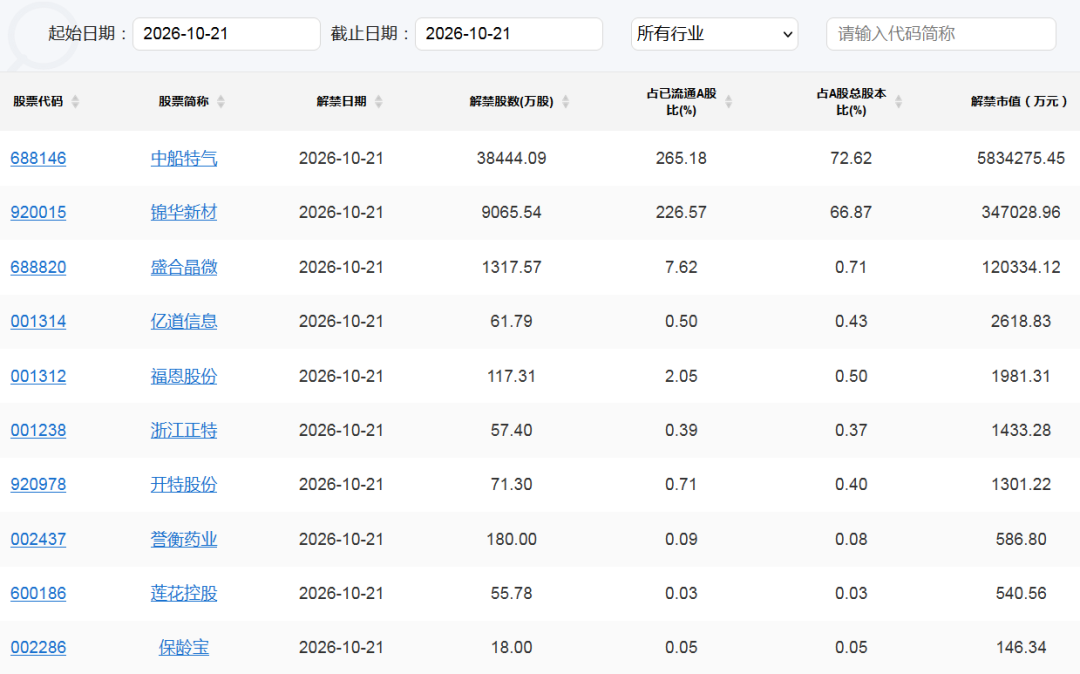The width and height of the screenshot is (1080, 674).
Task: Open 中船特气 stock link
Action: (184, 158)
